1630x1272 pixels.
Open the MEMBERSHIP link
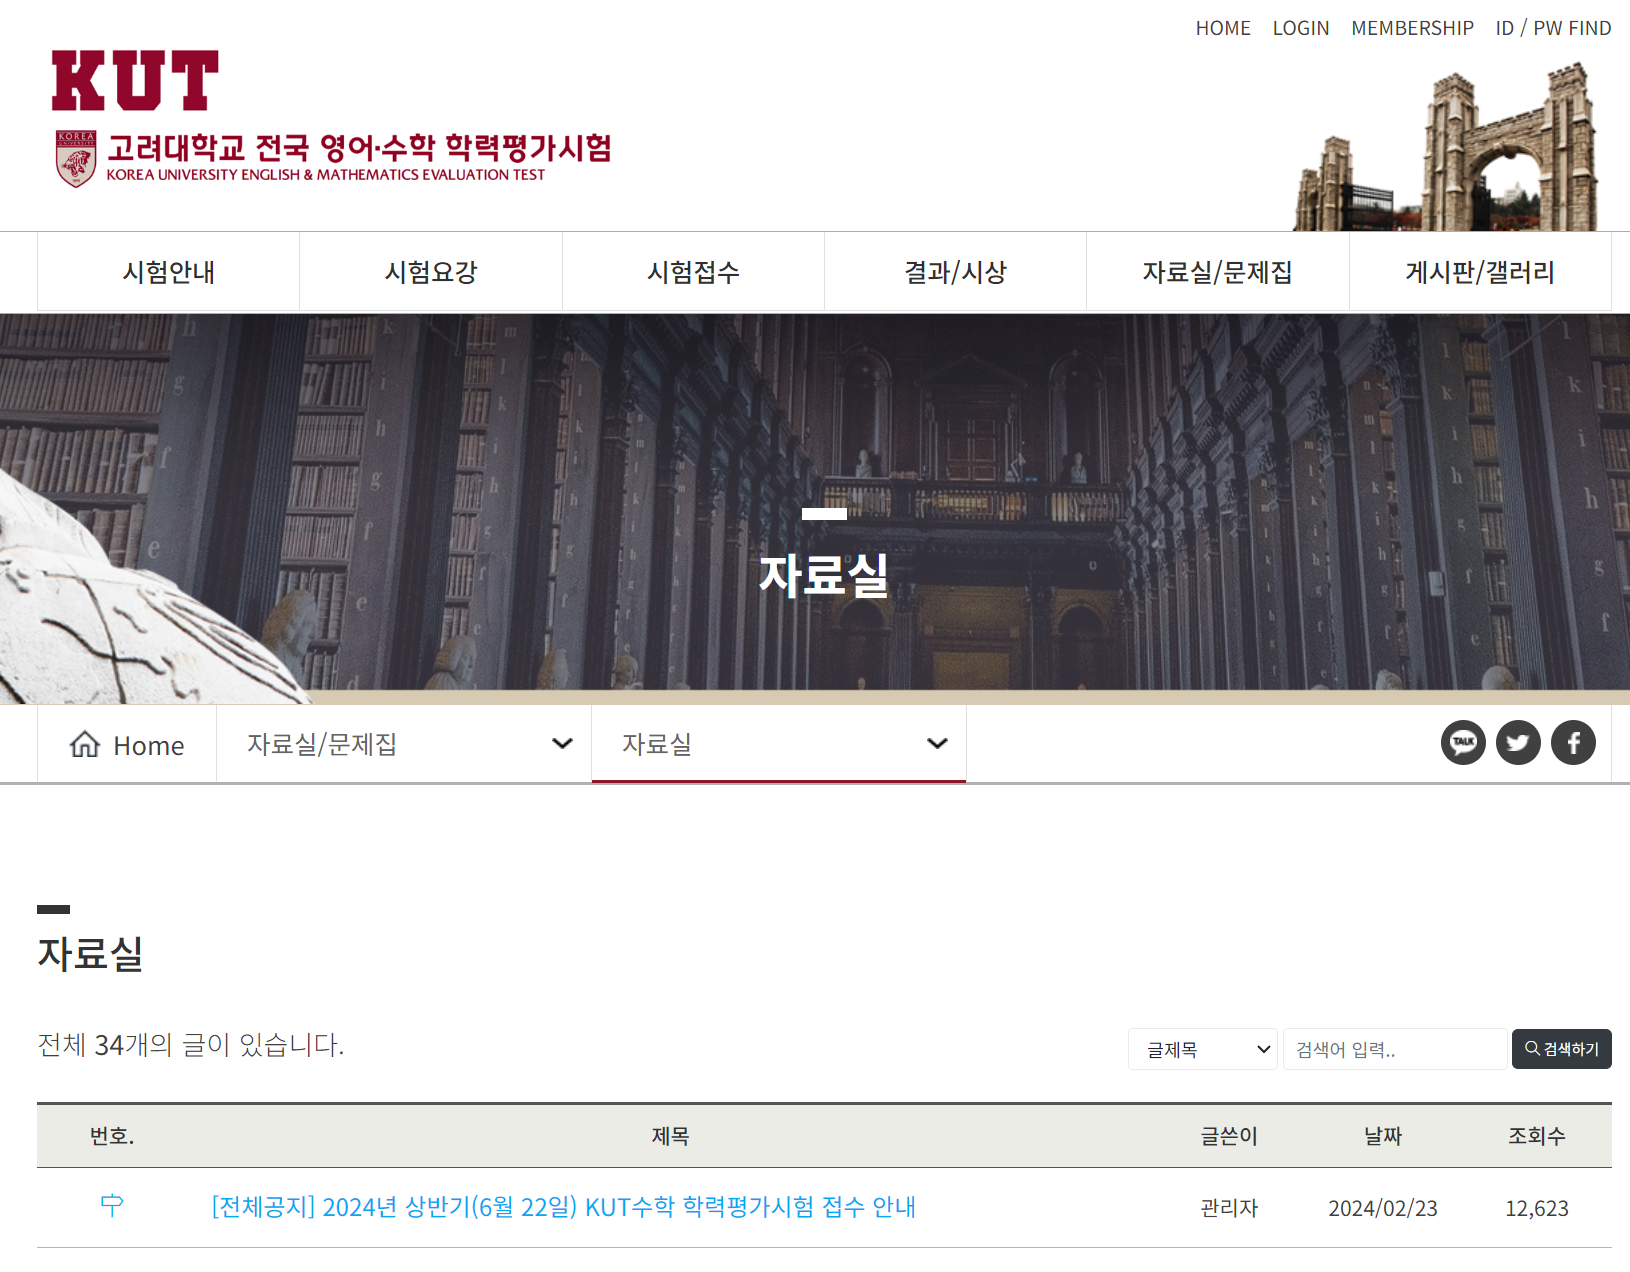pos(1412,28)
